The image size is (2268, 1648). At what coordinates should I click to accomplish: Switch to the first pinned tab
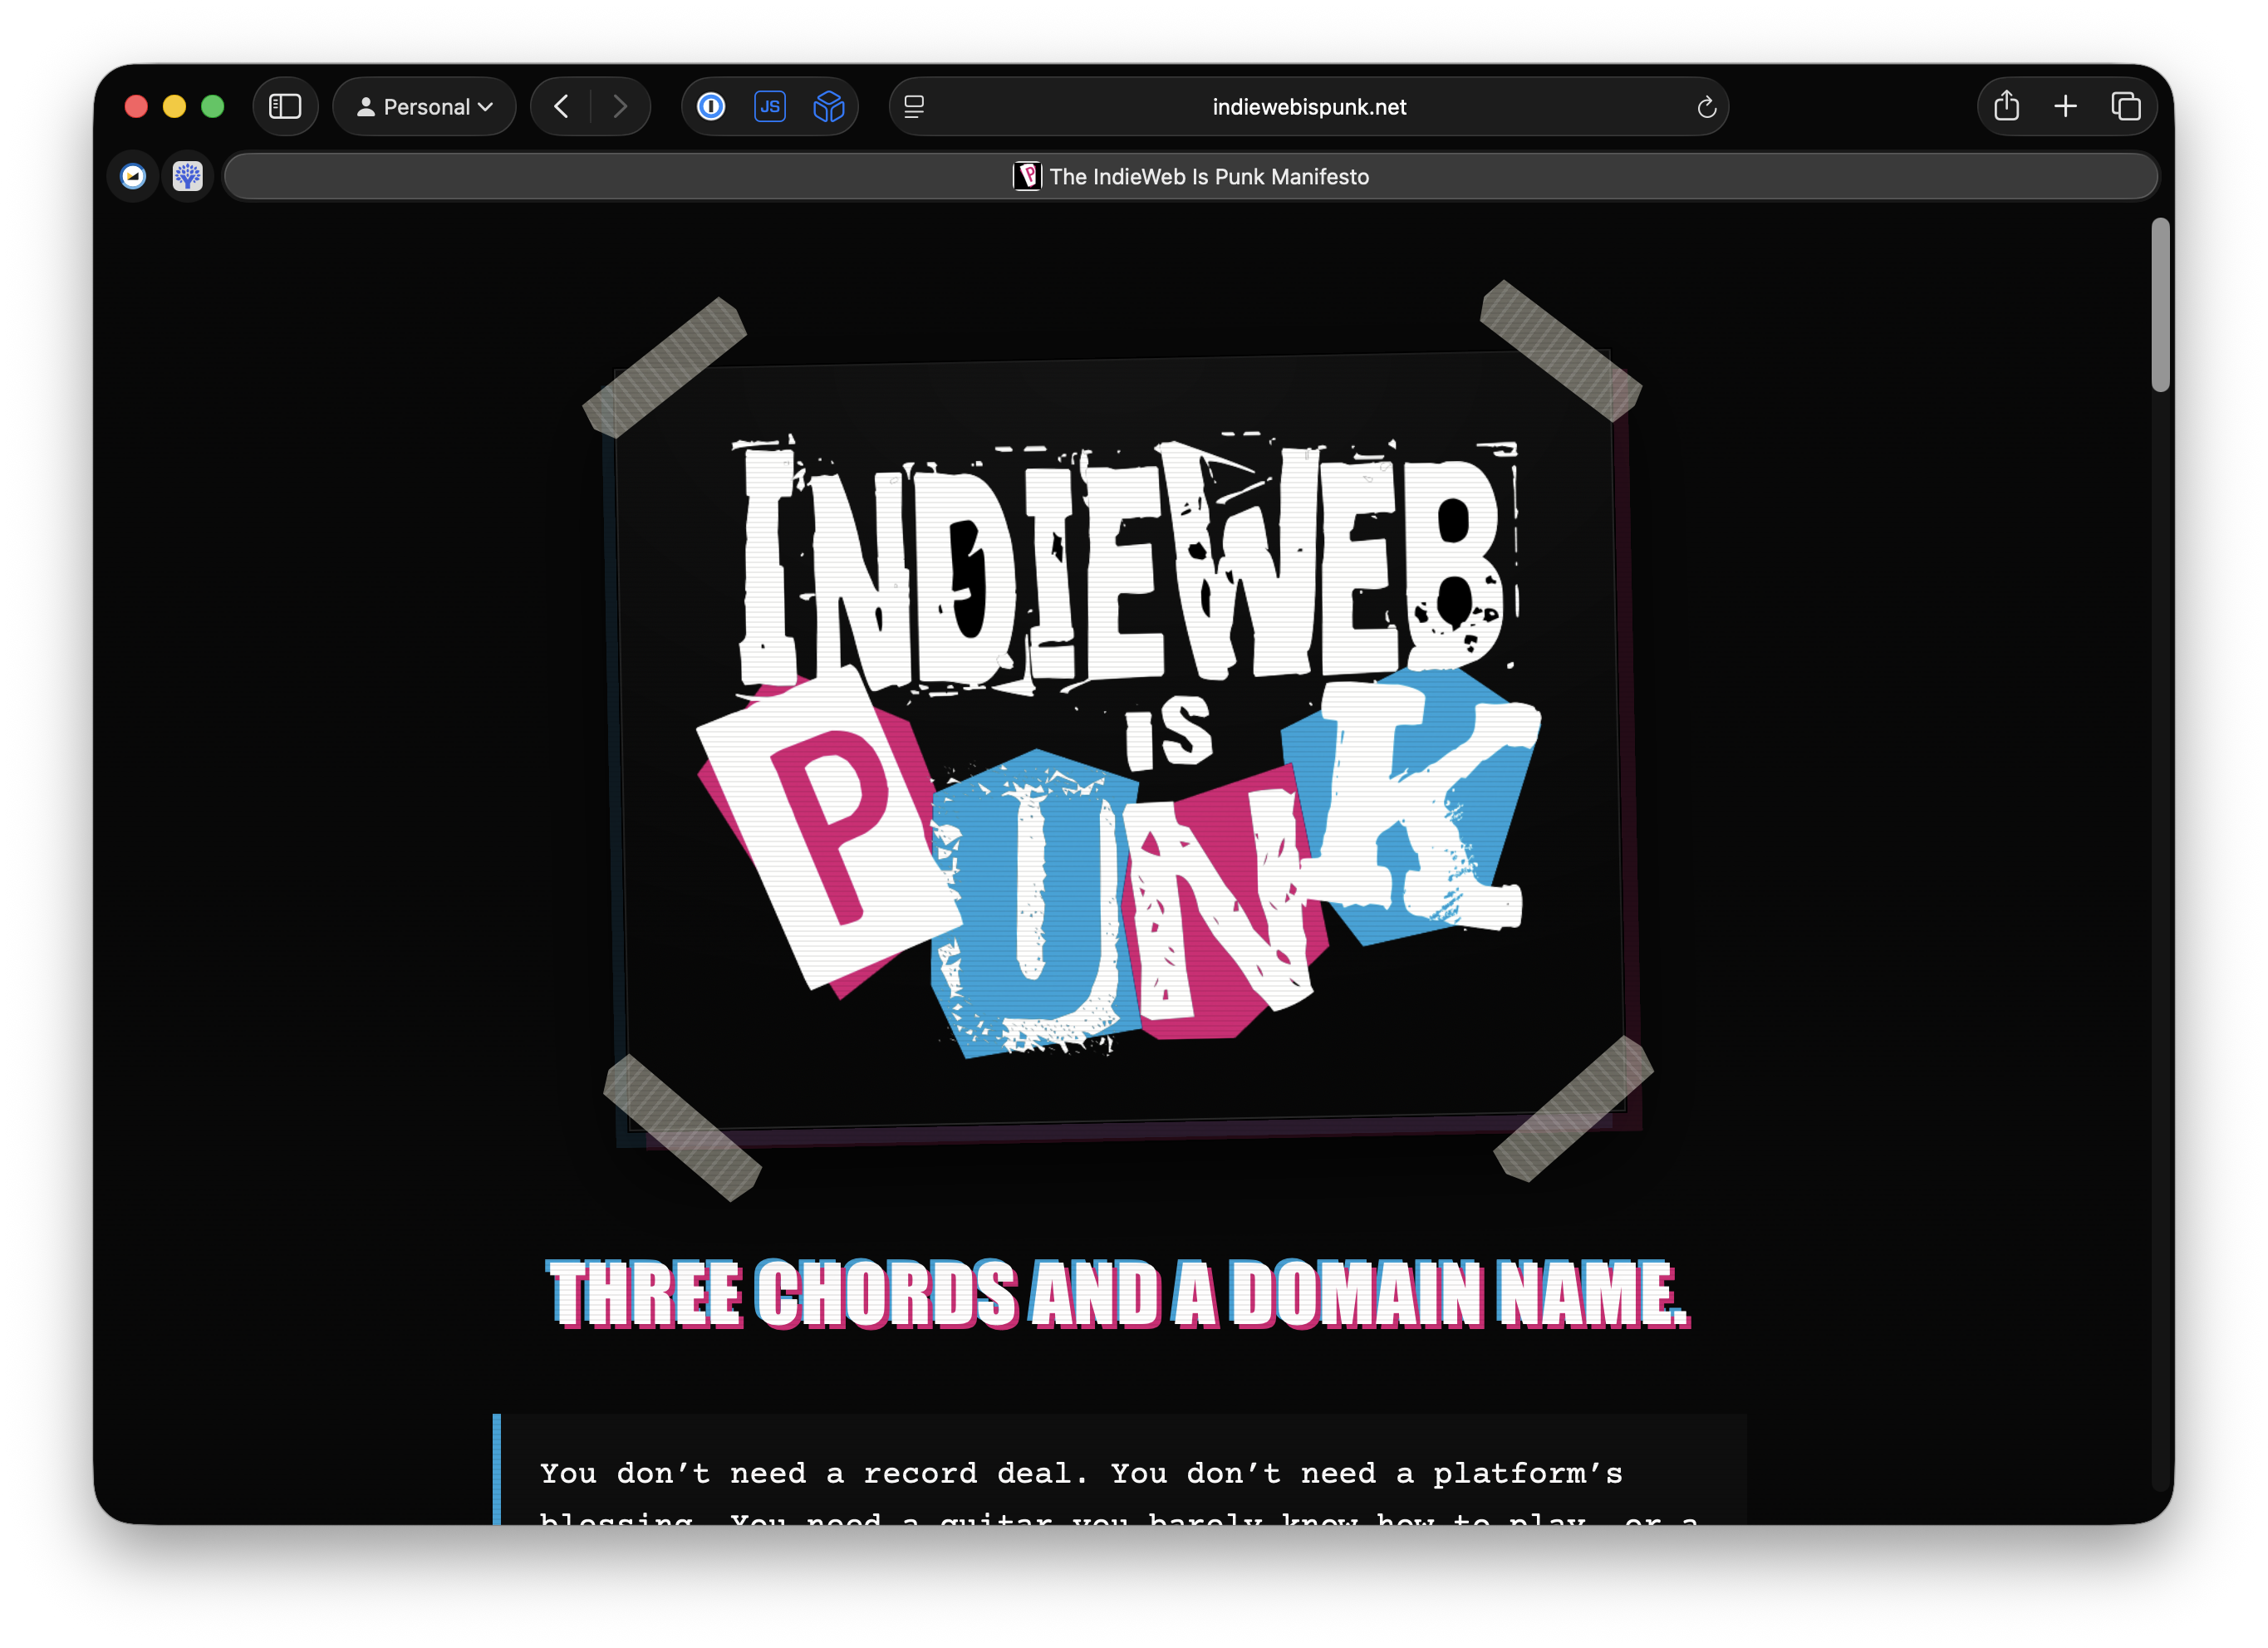point(133,176)
